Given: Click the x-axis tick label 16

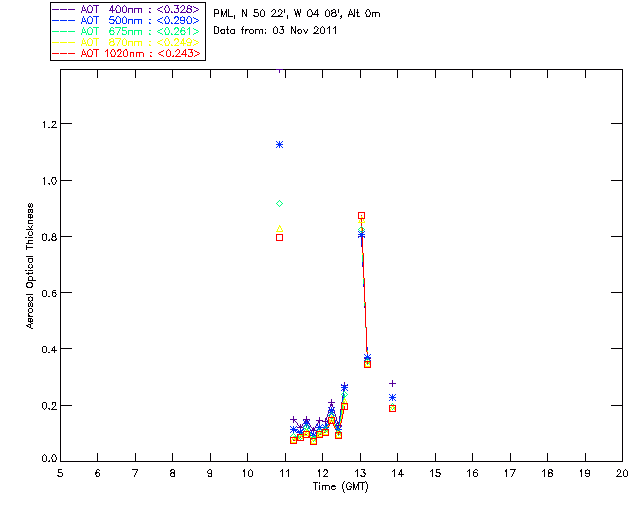Looking at the screenshot, I should [x=473, y=473].
